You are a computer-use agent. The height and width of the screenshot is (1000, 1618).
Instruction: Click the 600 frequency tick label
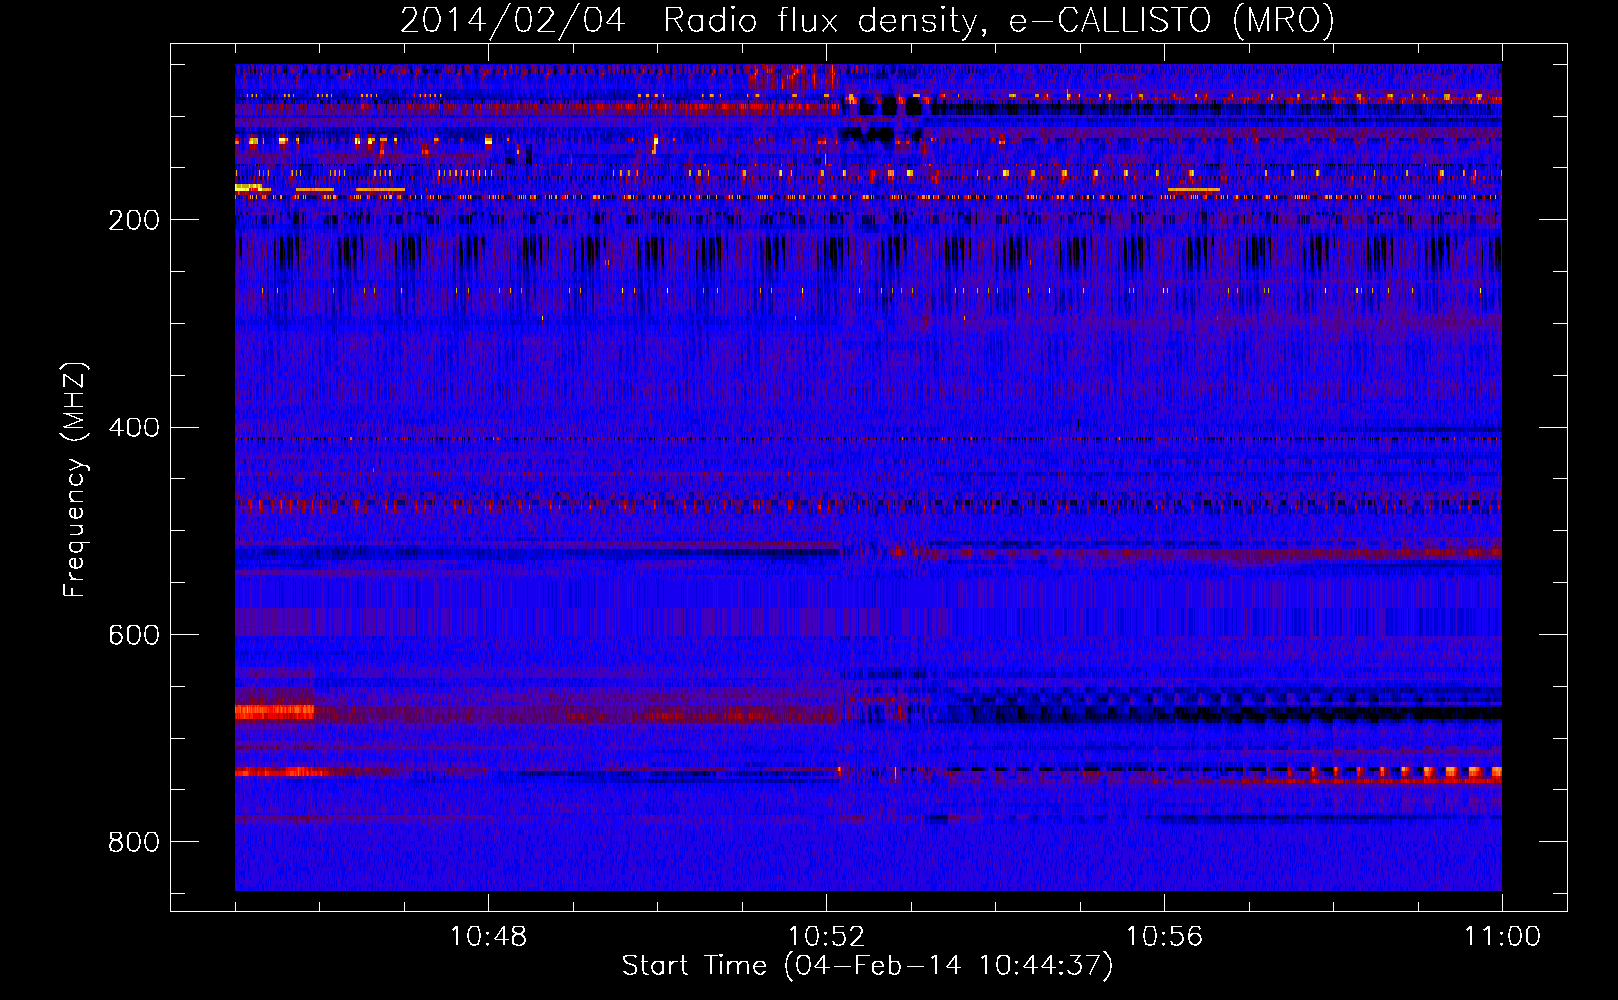tap(134, 636)
